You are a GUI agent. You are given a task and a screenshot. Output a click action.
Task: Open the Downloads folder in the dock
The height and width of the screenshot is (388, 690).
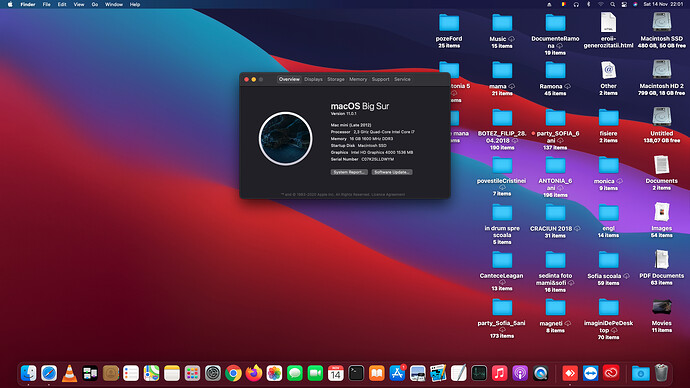point(641,373)
